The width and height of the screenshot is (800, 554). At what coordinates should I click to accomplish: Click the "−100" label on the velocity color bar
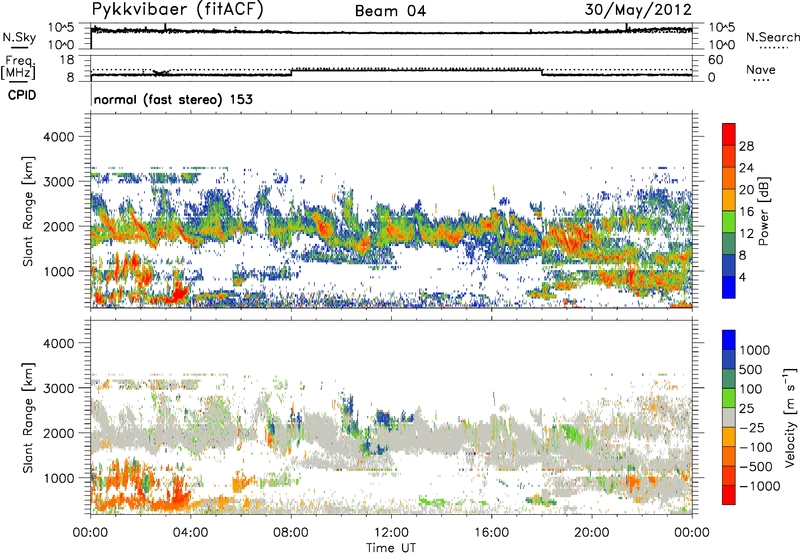point(756,447)
